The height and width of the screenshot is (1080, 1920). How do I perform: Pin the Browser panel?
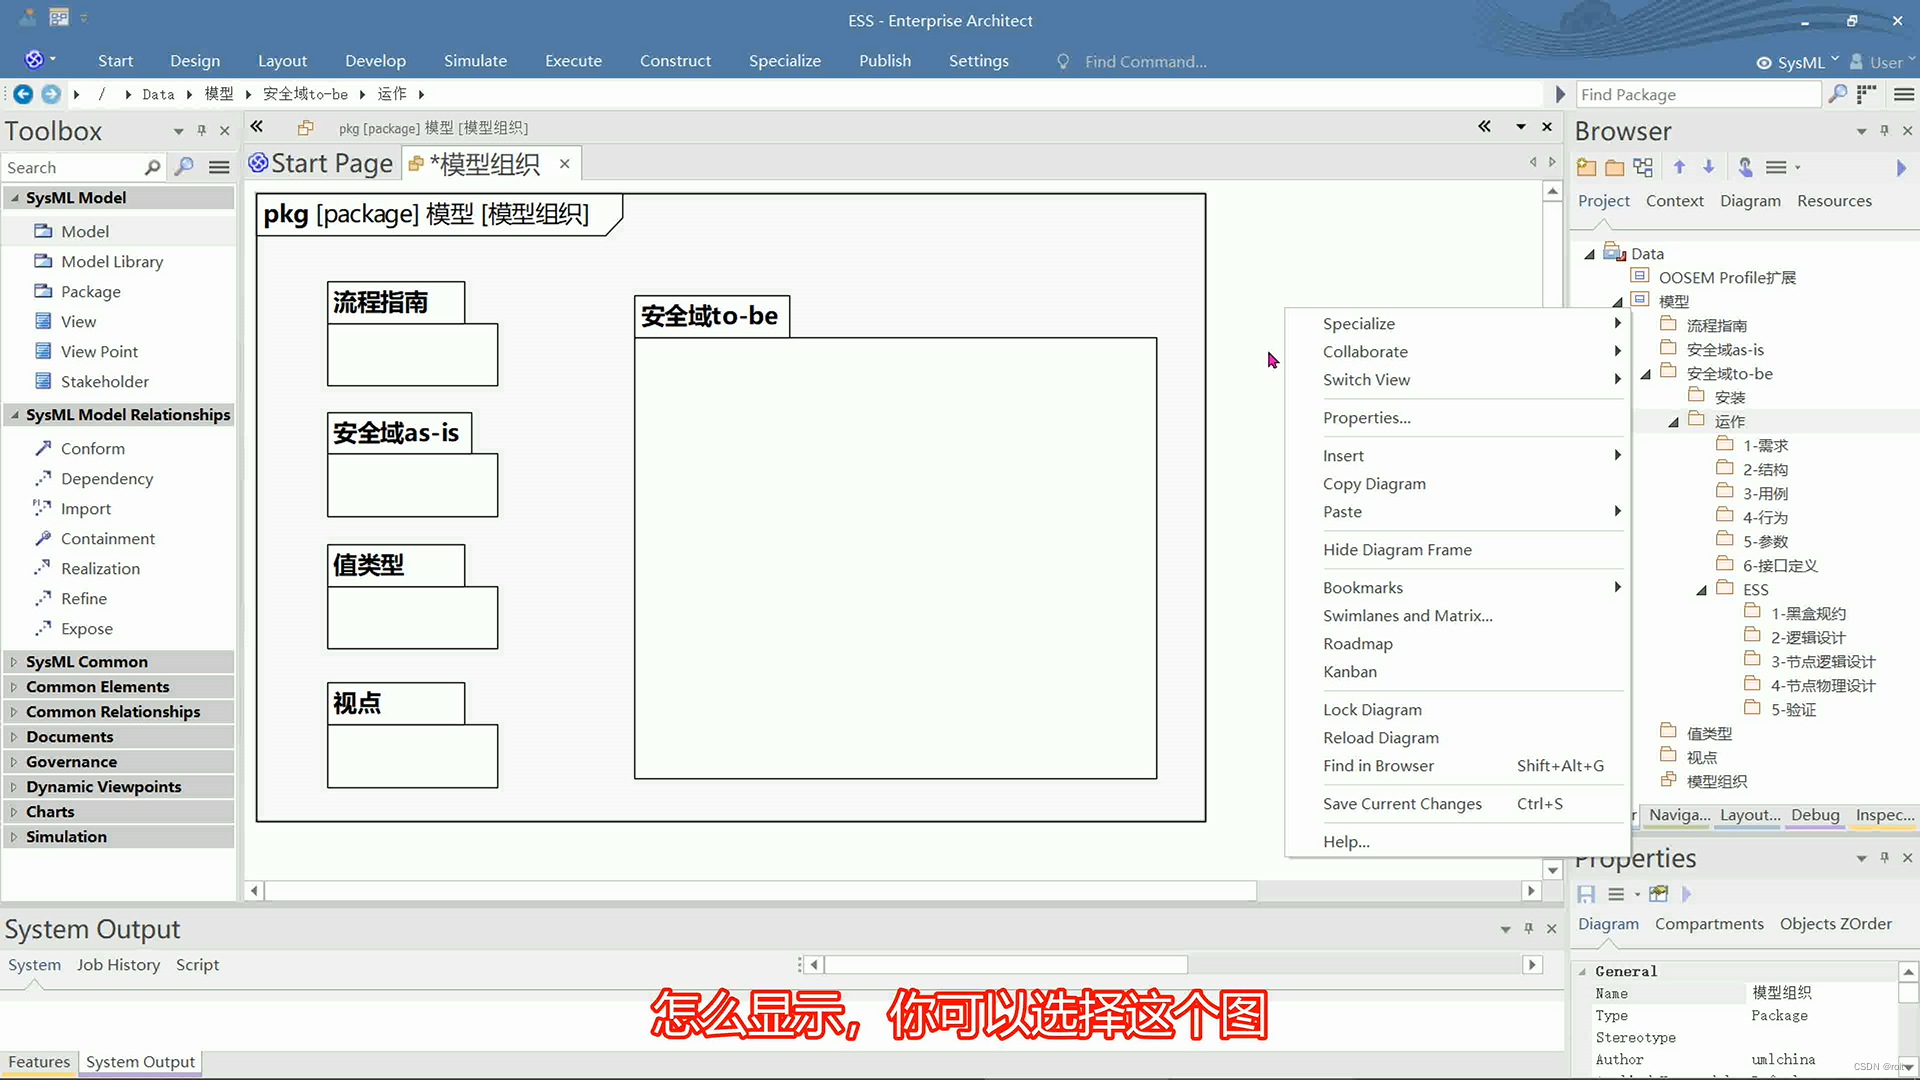[x=1884, y=130]
